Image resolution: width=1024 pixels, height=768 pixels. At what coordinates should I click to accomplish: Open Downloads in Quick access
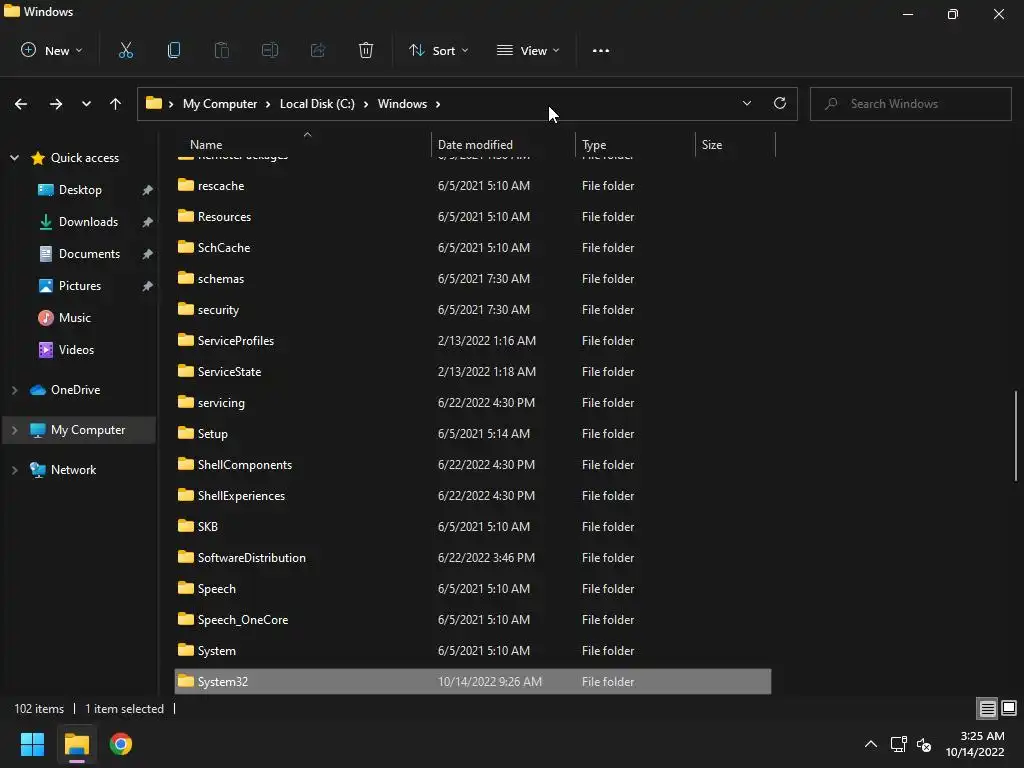(x=88, y=222)
